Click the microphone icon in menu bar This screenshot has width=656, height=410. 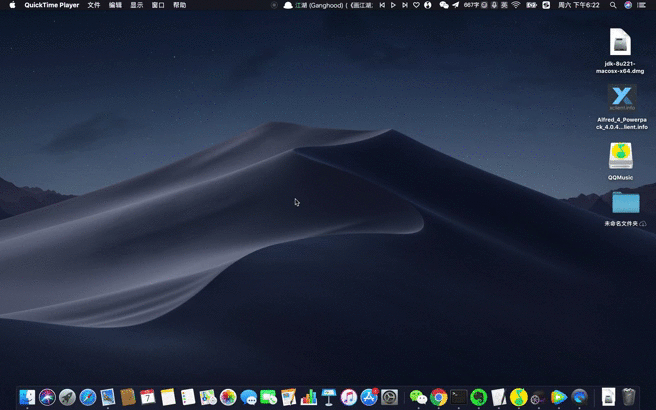494,5
